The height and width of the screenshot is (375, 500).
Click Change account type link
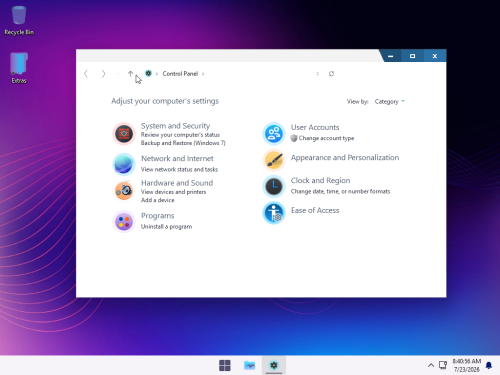(x=326, y=138)
